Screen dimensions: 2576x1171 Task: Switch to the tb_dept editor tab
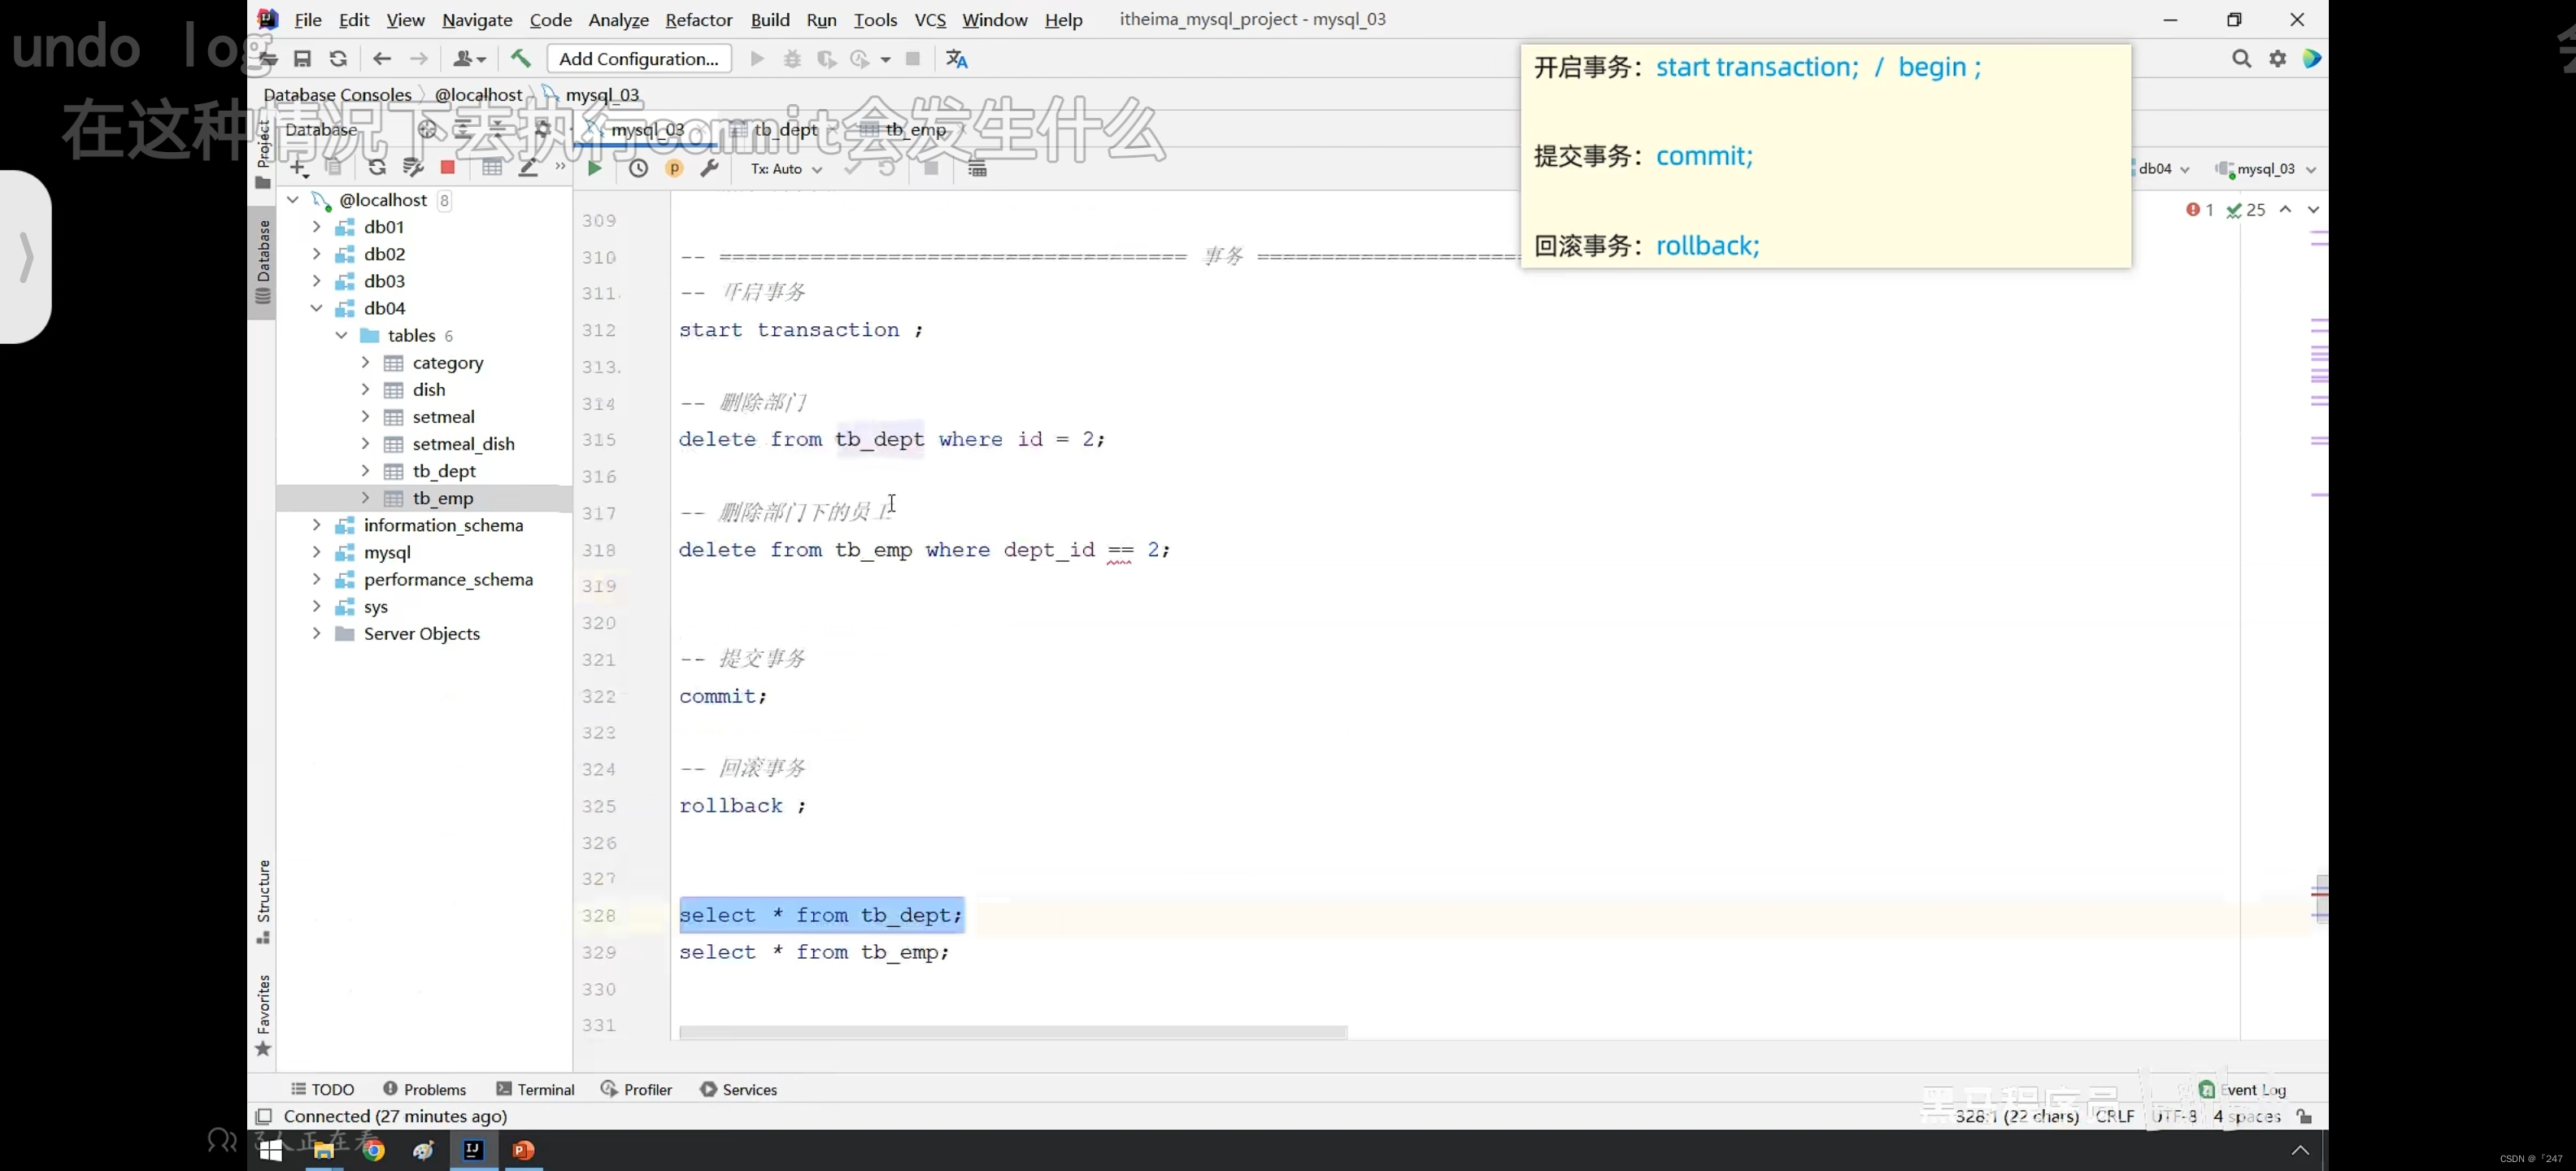[x=784, y=129]
